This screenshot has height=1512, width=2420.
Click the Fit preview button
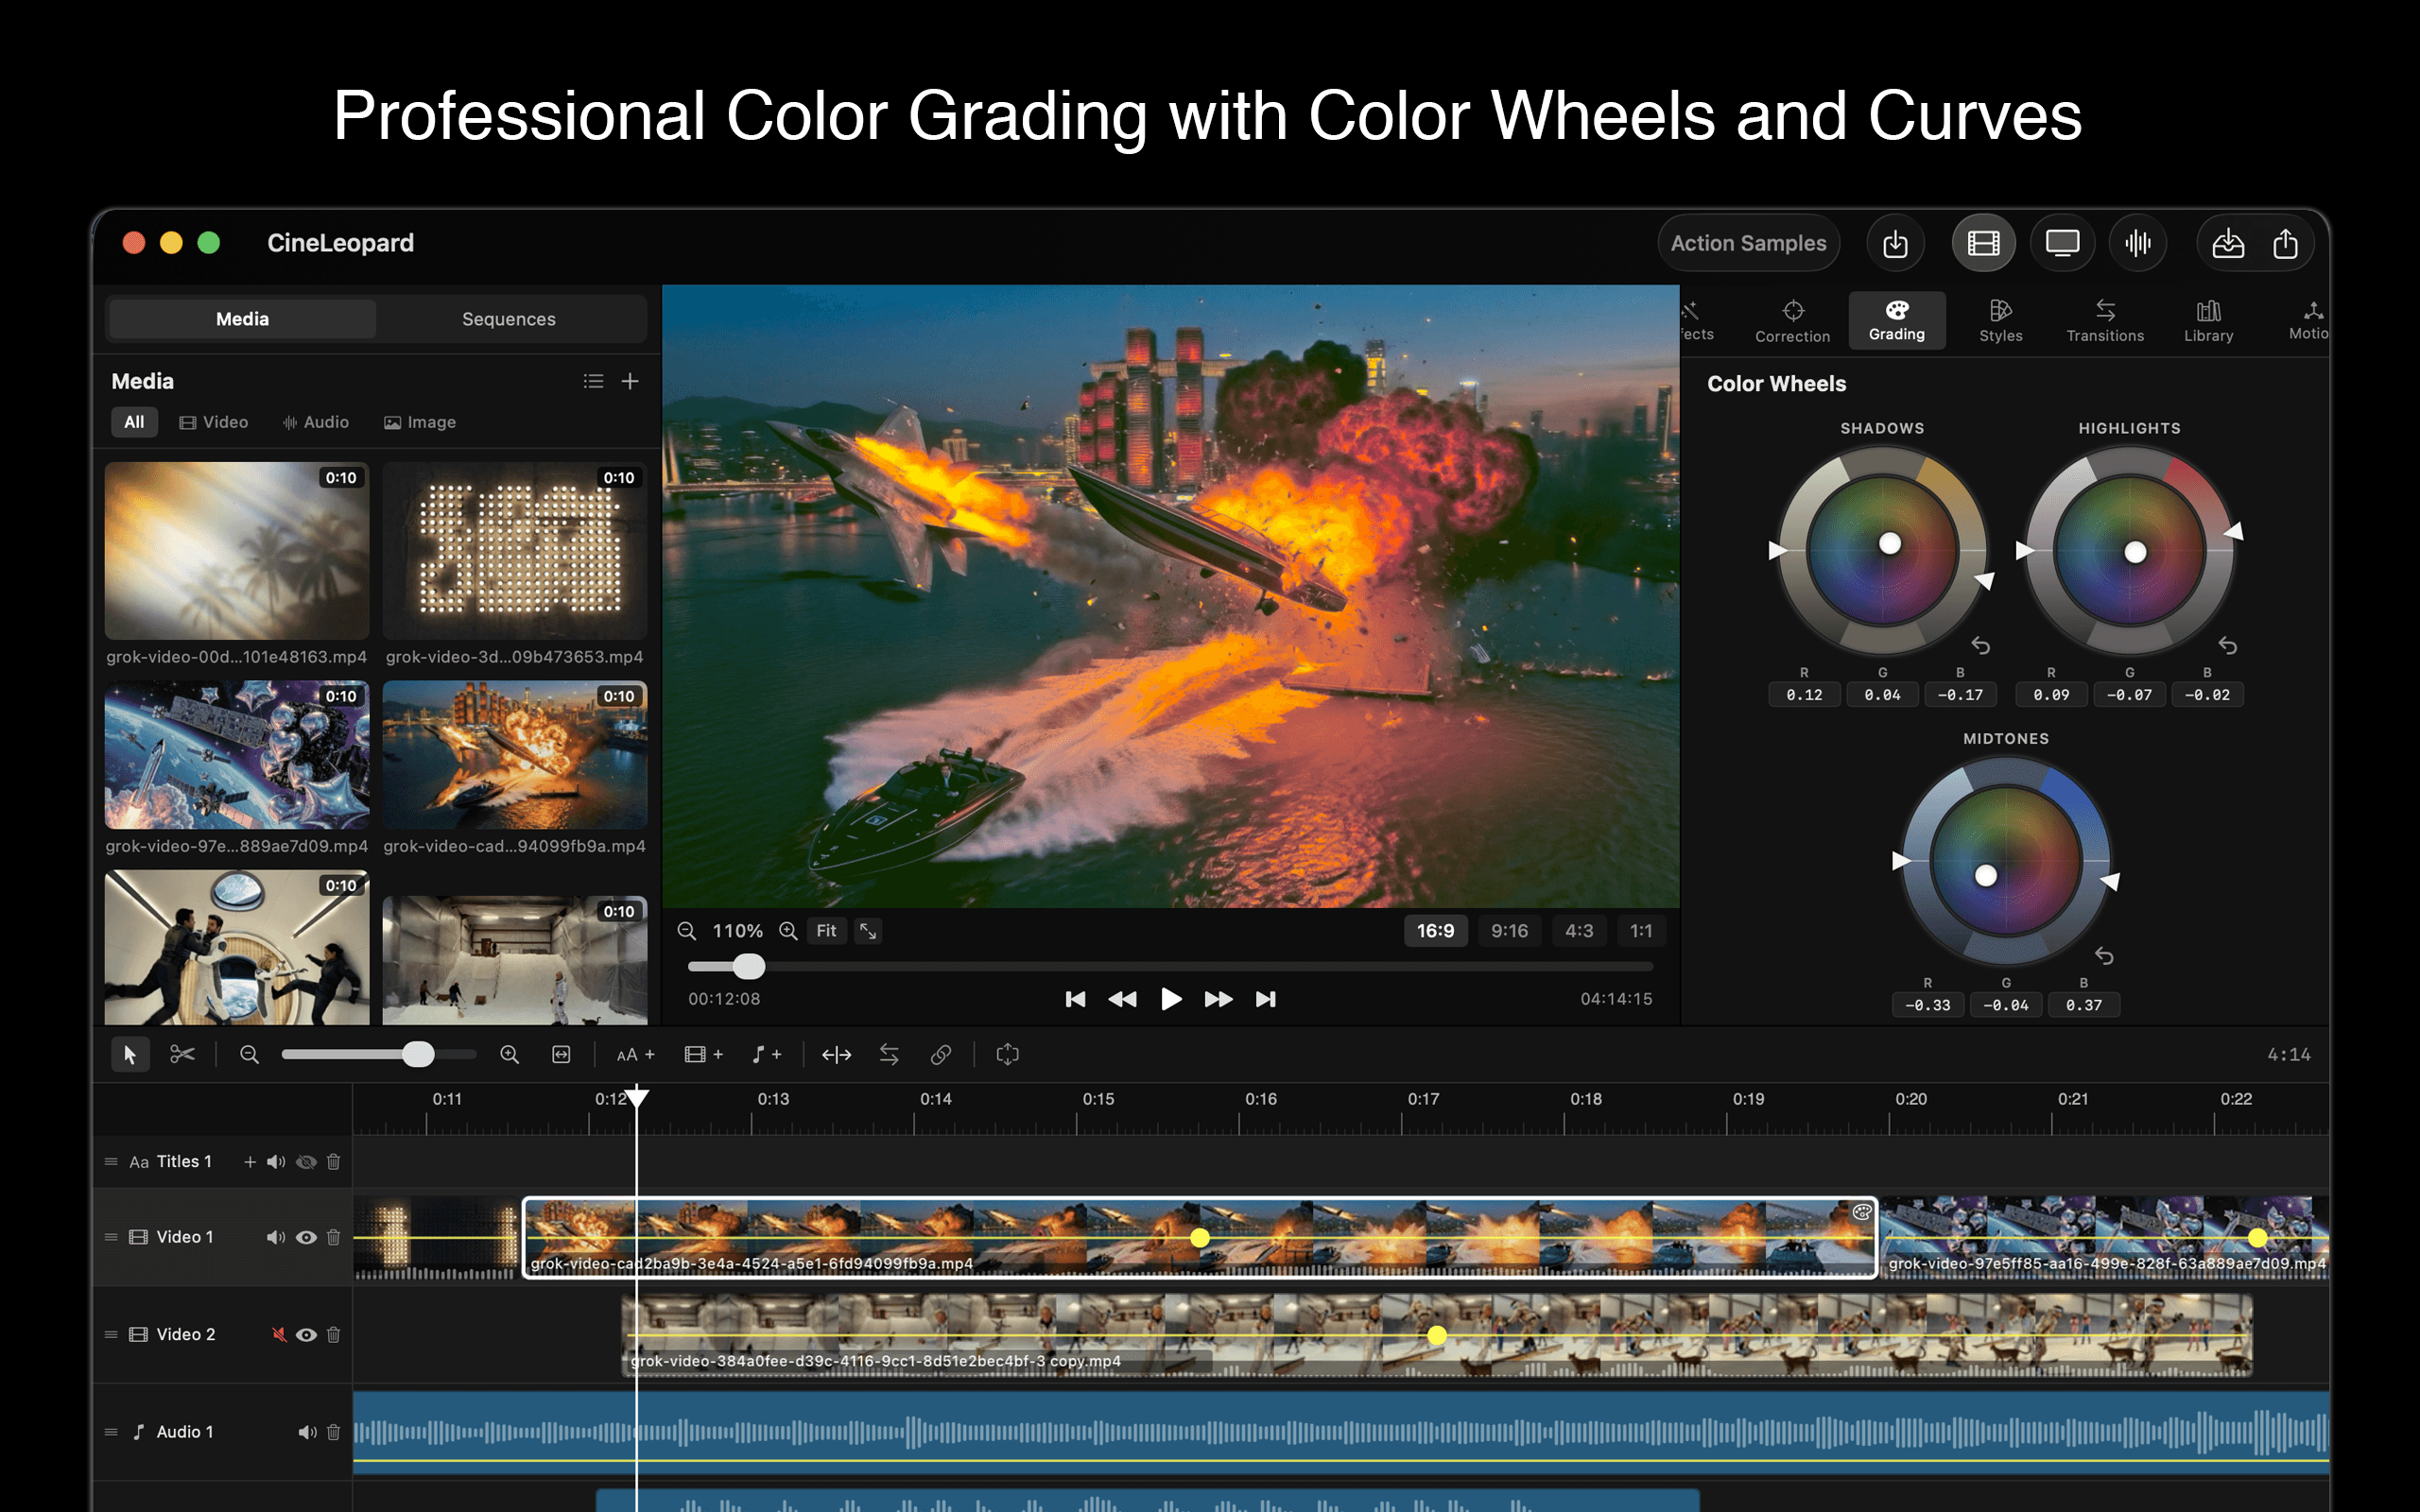pyautogui.click(x=826, y=931)
